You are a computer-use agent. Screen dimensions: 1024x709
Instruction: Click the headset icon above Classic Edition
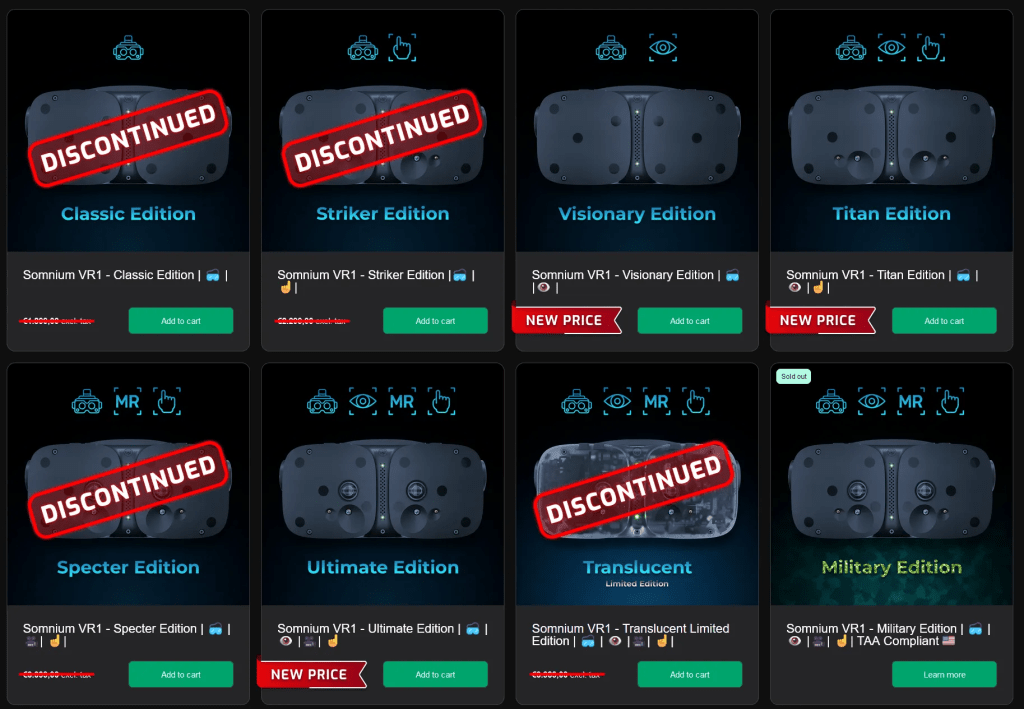[x=128, y=48]
